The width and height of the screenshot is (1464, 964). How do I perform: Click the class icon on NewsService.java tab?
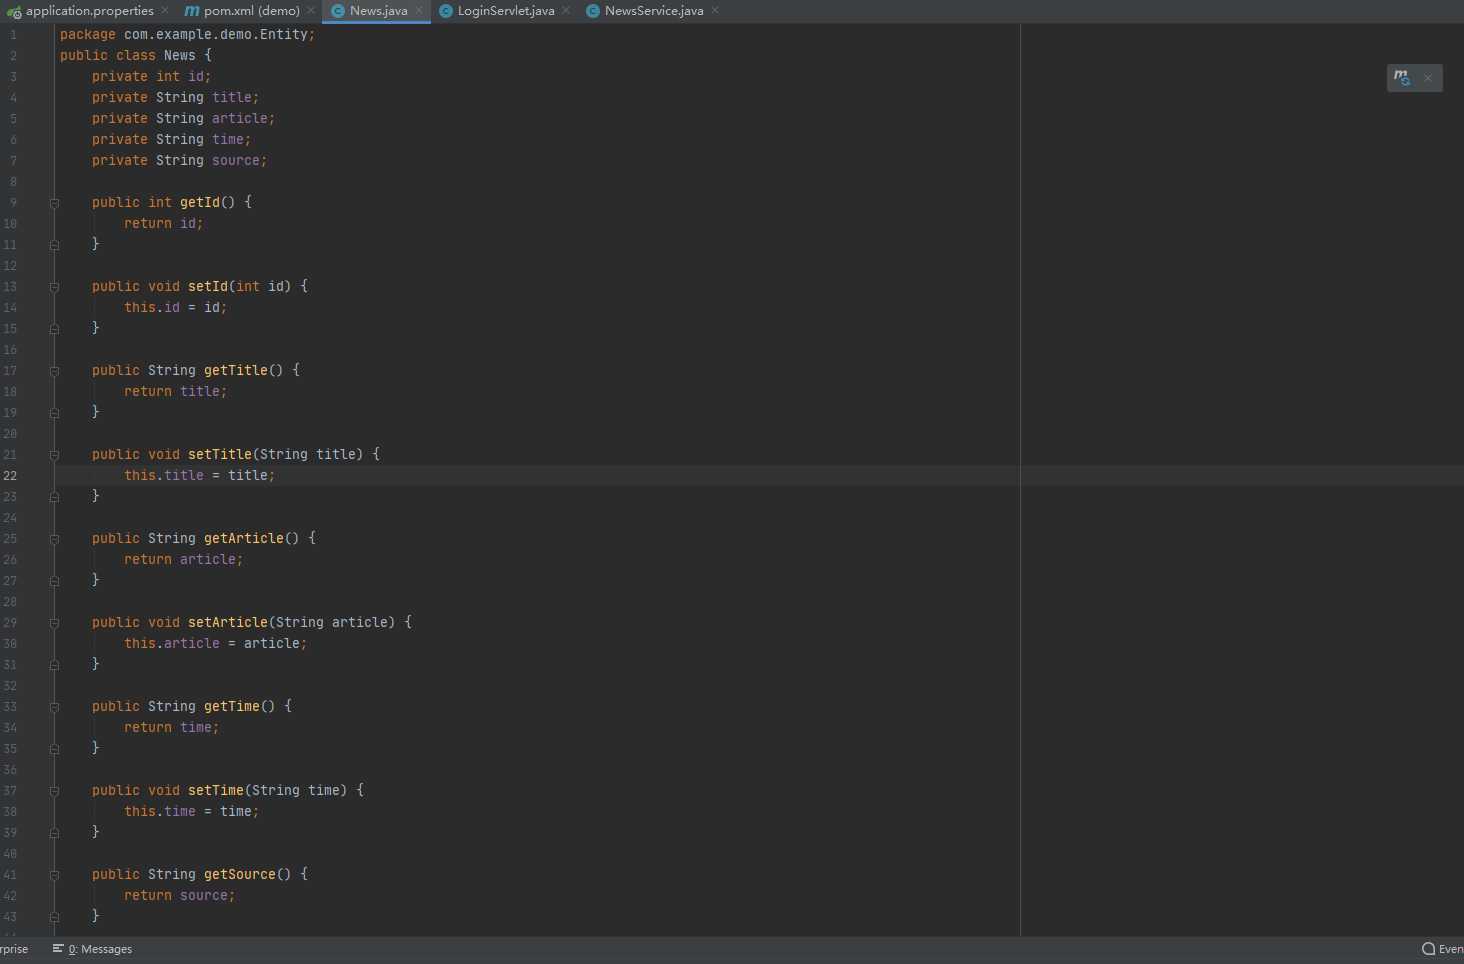(x=593, y=11)
